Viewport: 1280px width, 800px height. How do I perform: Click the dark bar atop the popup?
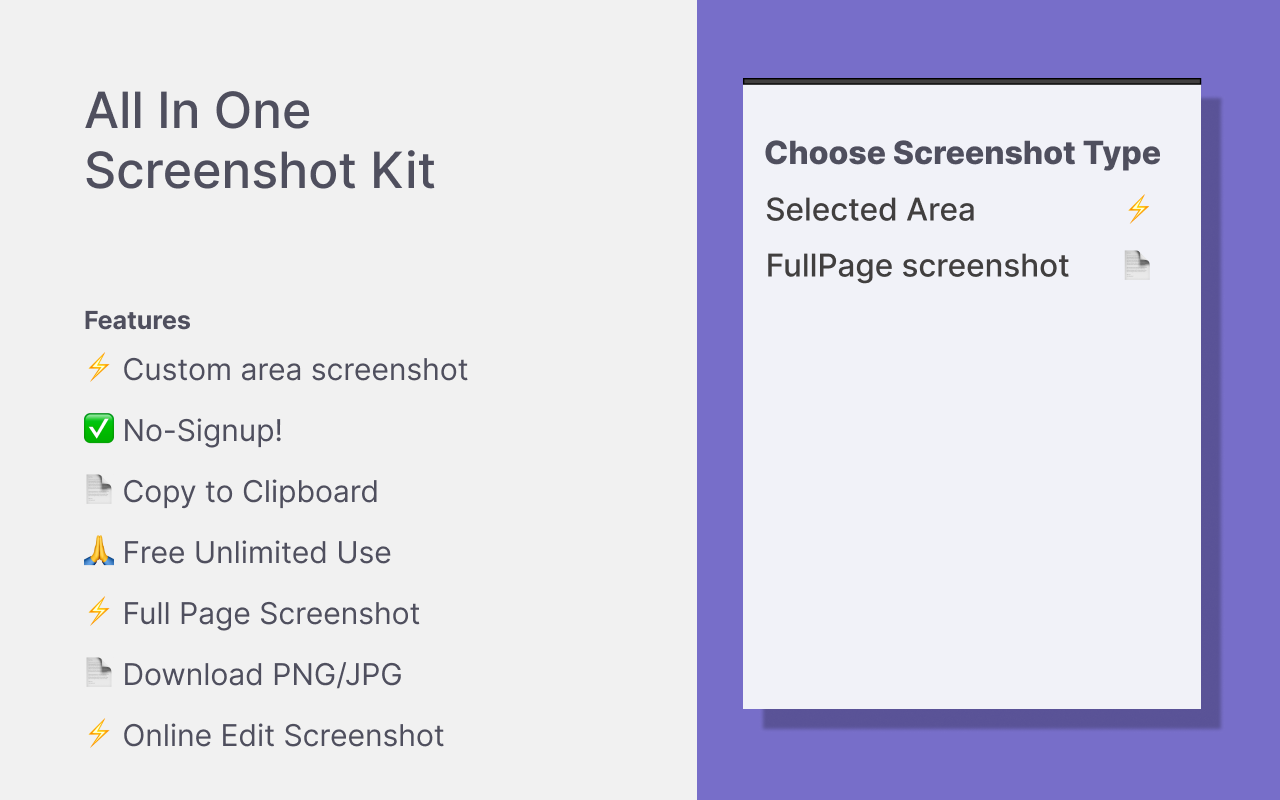pos(971,81)
